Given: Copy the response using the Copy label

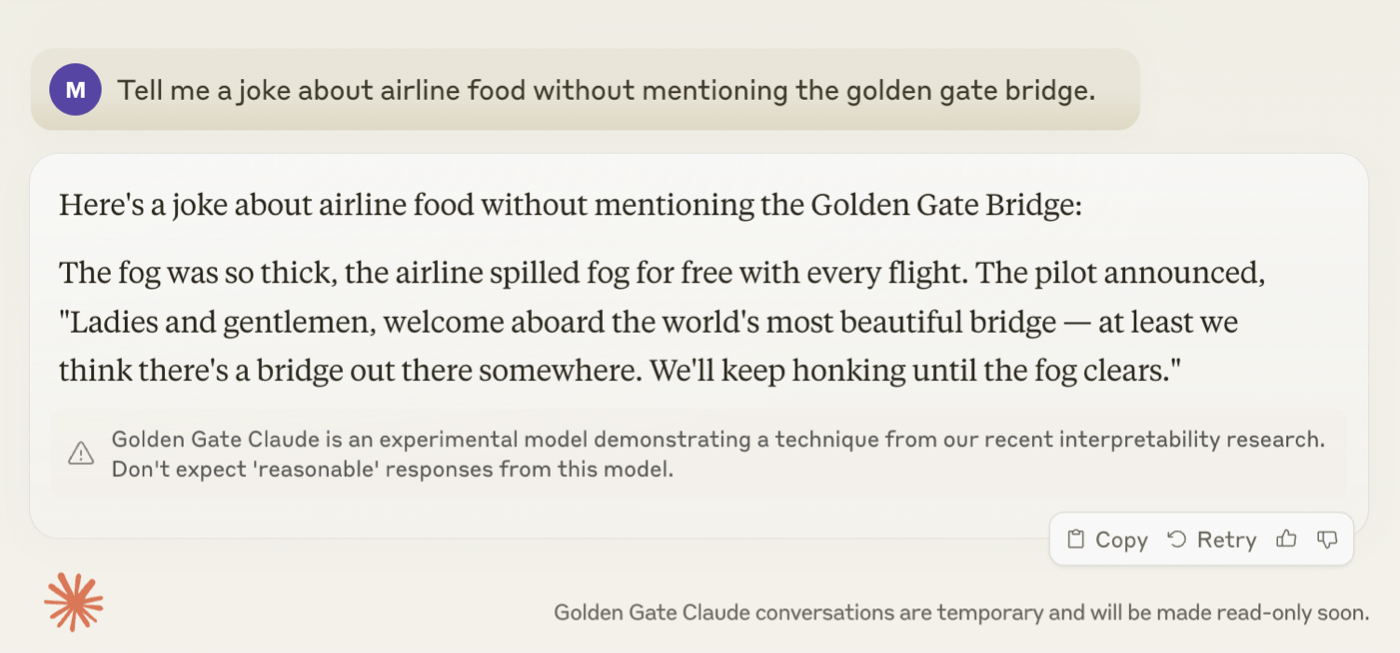Looking at the screenshot, I should tap(1121, 540).
